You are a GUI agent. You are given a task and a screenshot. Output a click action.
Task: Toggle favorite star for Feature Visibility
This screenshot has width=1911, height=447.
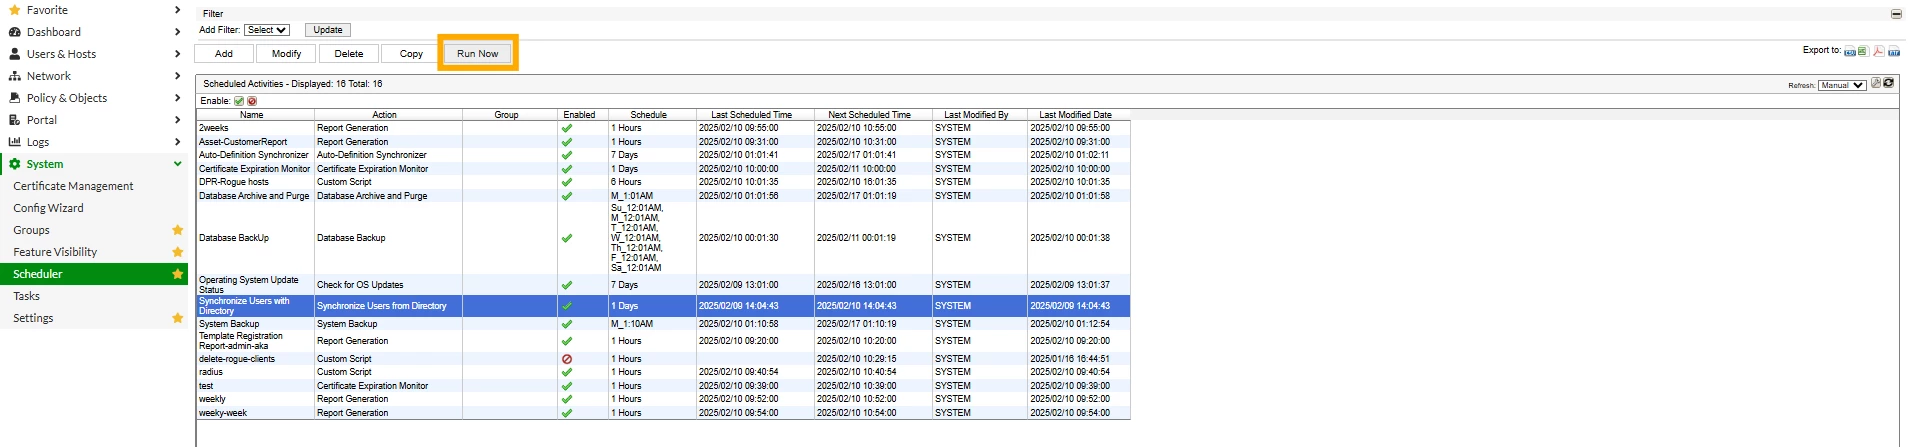178,252
